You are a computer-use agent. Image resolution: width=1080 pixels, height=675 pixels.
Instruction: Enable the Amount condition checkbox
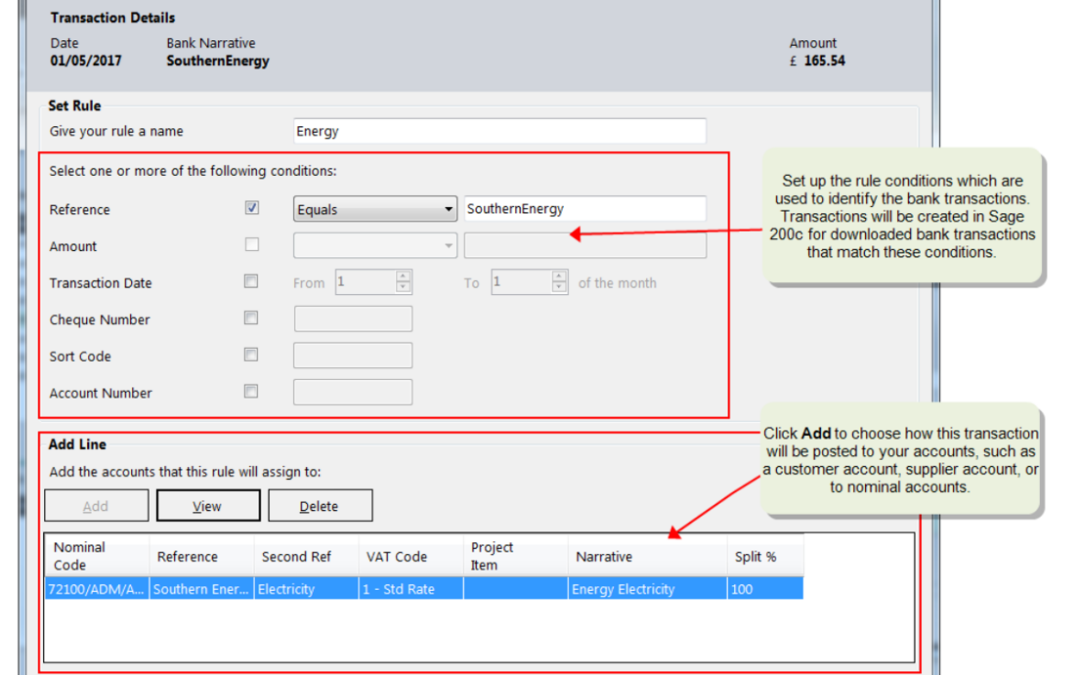[252, 245]
